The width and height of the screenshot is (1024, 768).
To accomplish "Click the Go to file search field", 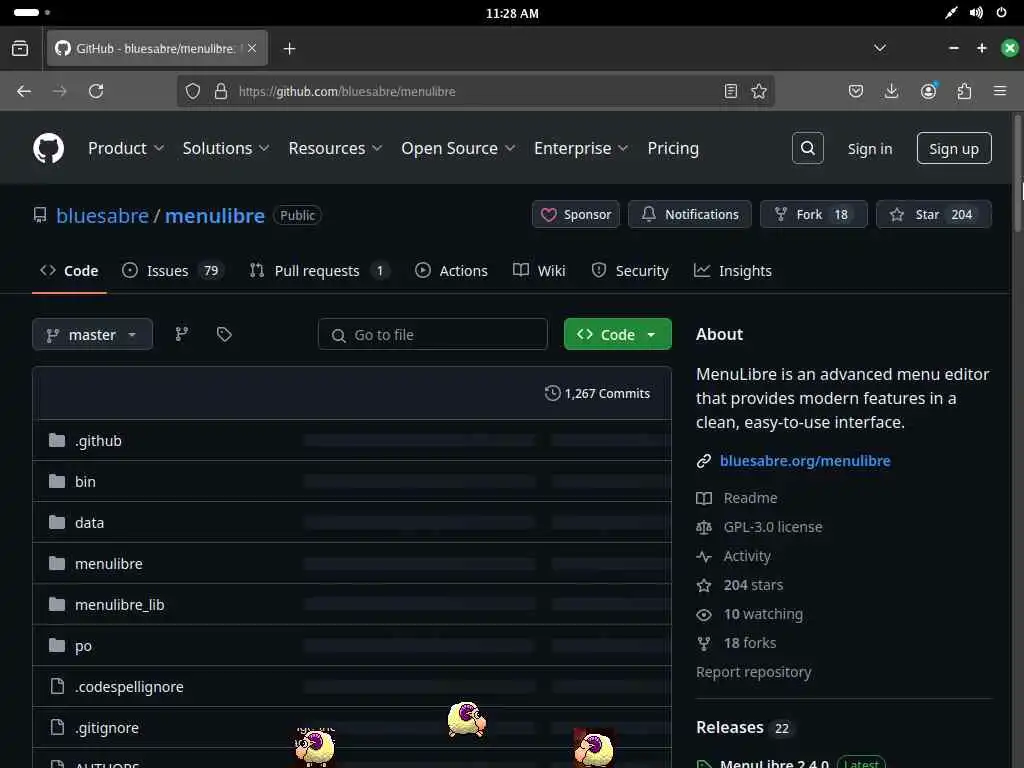I will tap(432, 334).
